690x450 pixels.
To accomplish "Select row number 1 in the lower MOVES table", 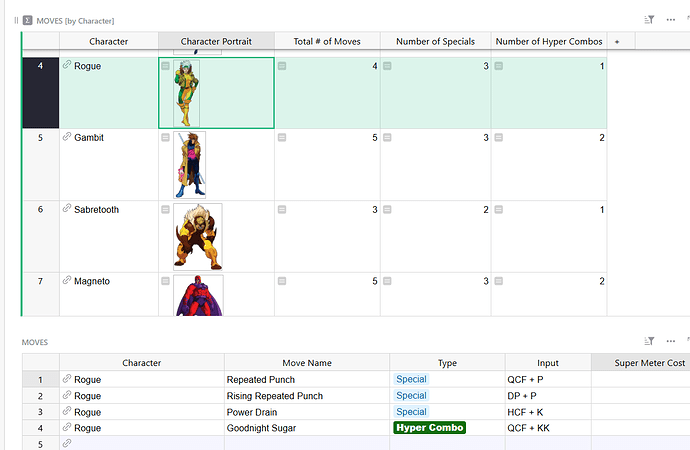I will [40, 379].
